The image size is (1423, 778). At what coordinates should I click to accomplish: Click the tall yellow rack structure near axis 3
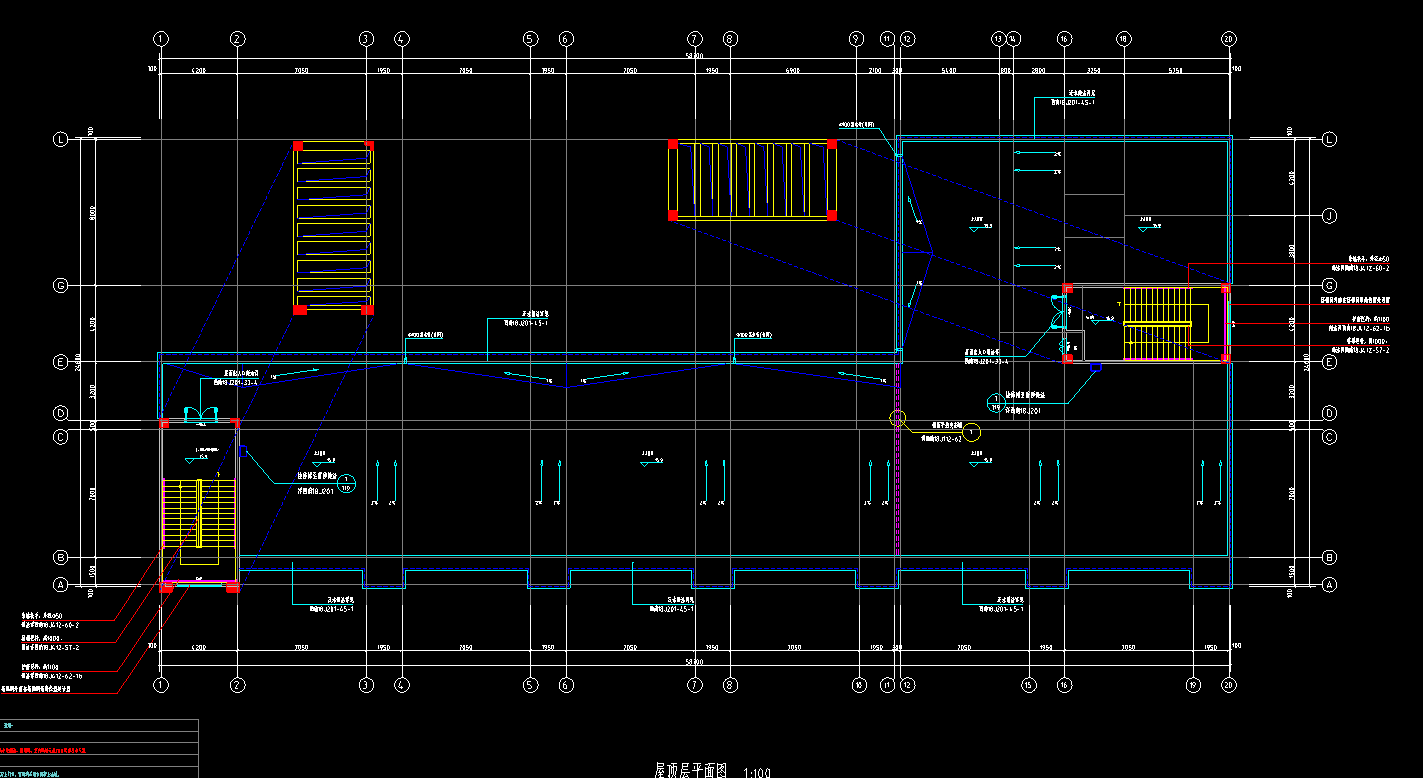pos(333,228)
